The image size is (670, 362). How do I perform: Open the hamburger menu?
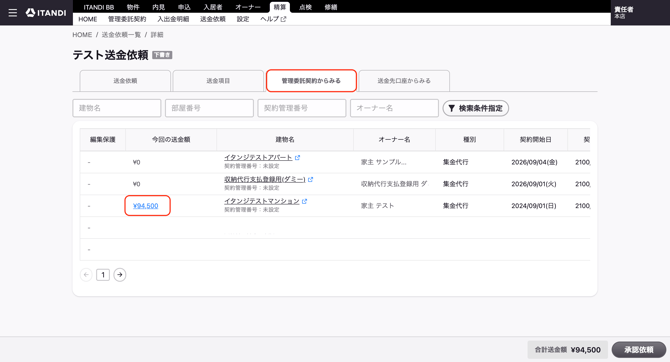[x=13, y=13]
